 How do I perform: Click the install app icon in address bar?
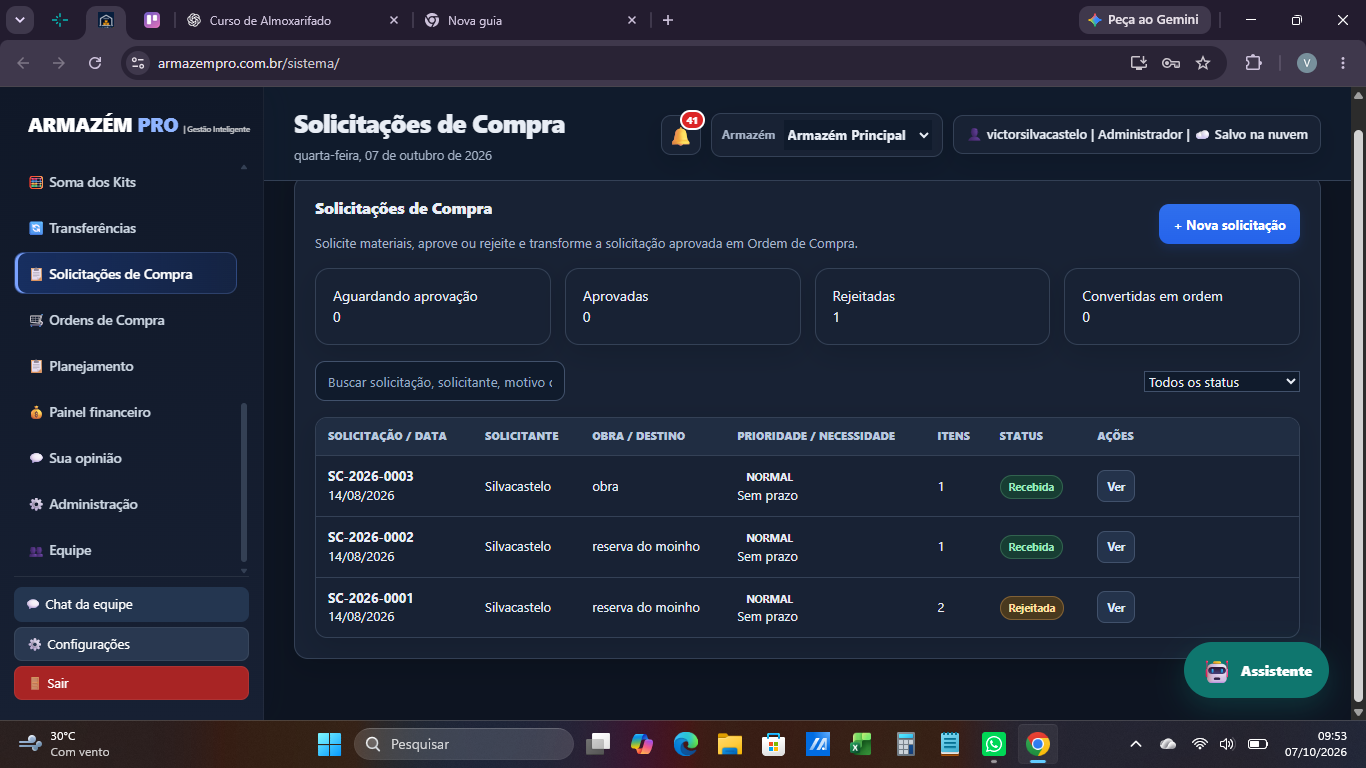[1138, 63]
